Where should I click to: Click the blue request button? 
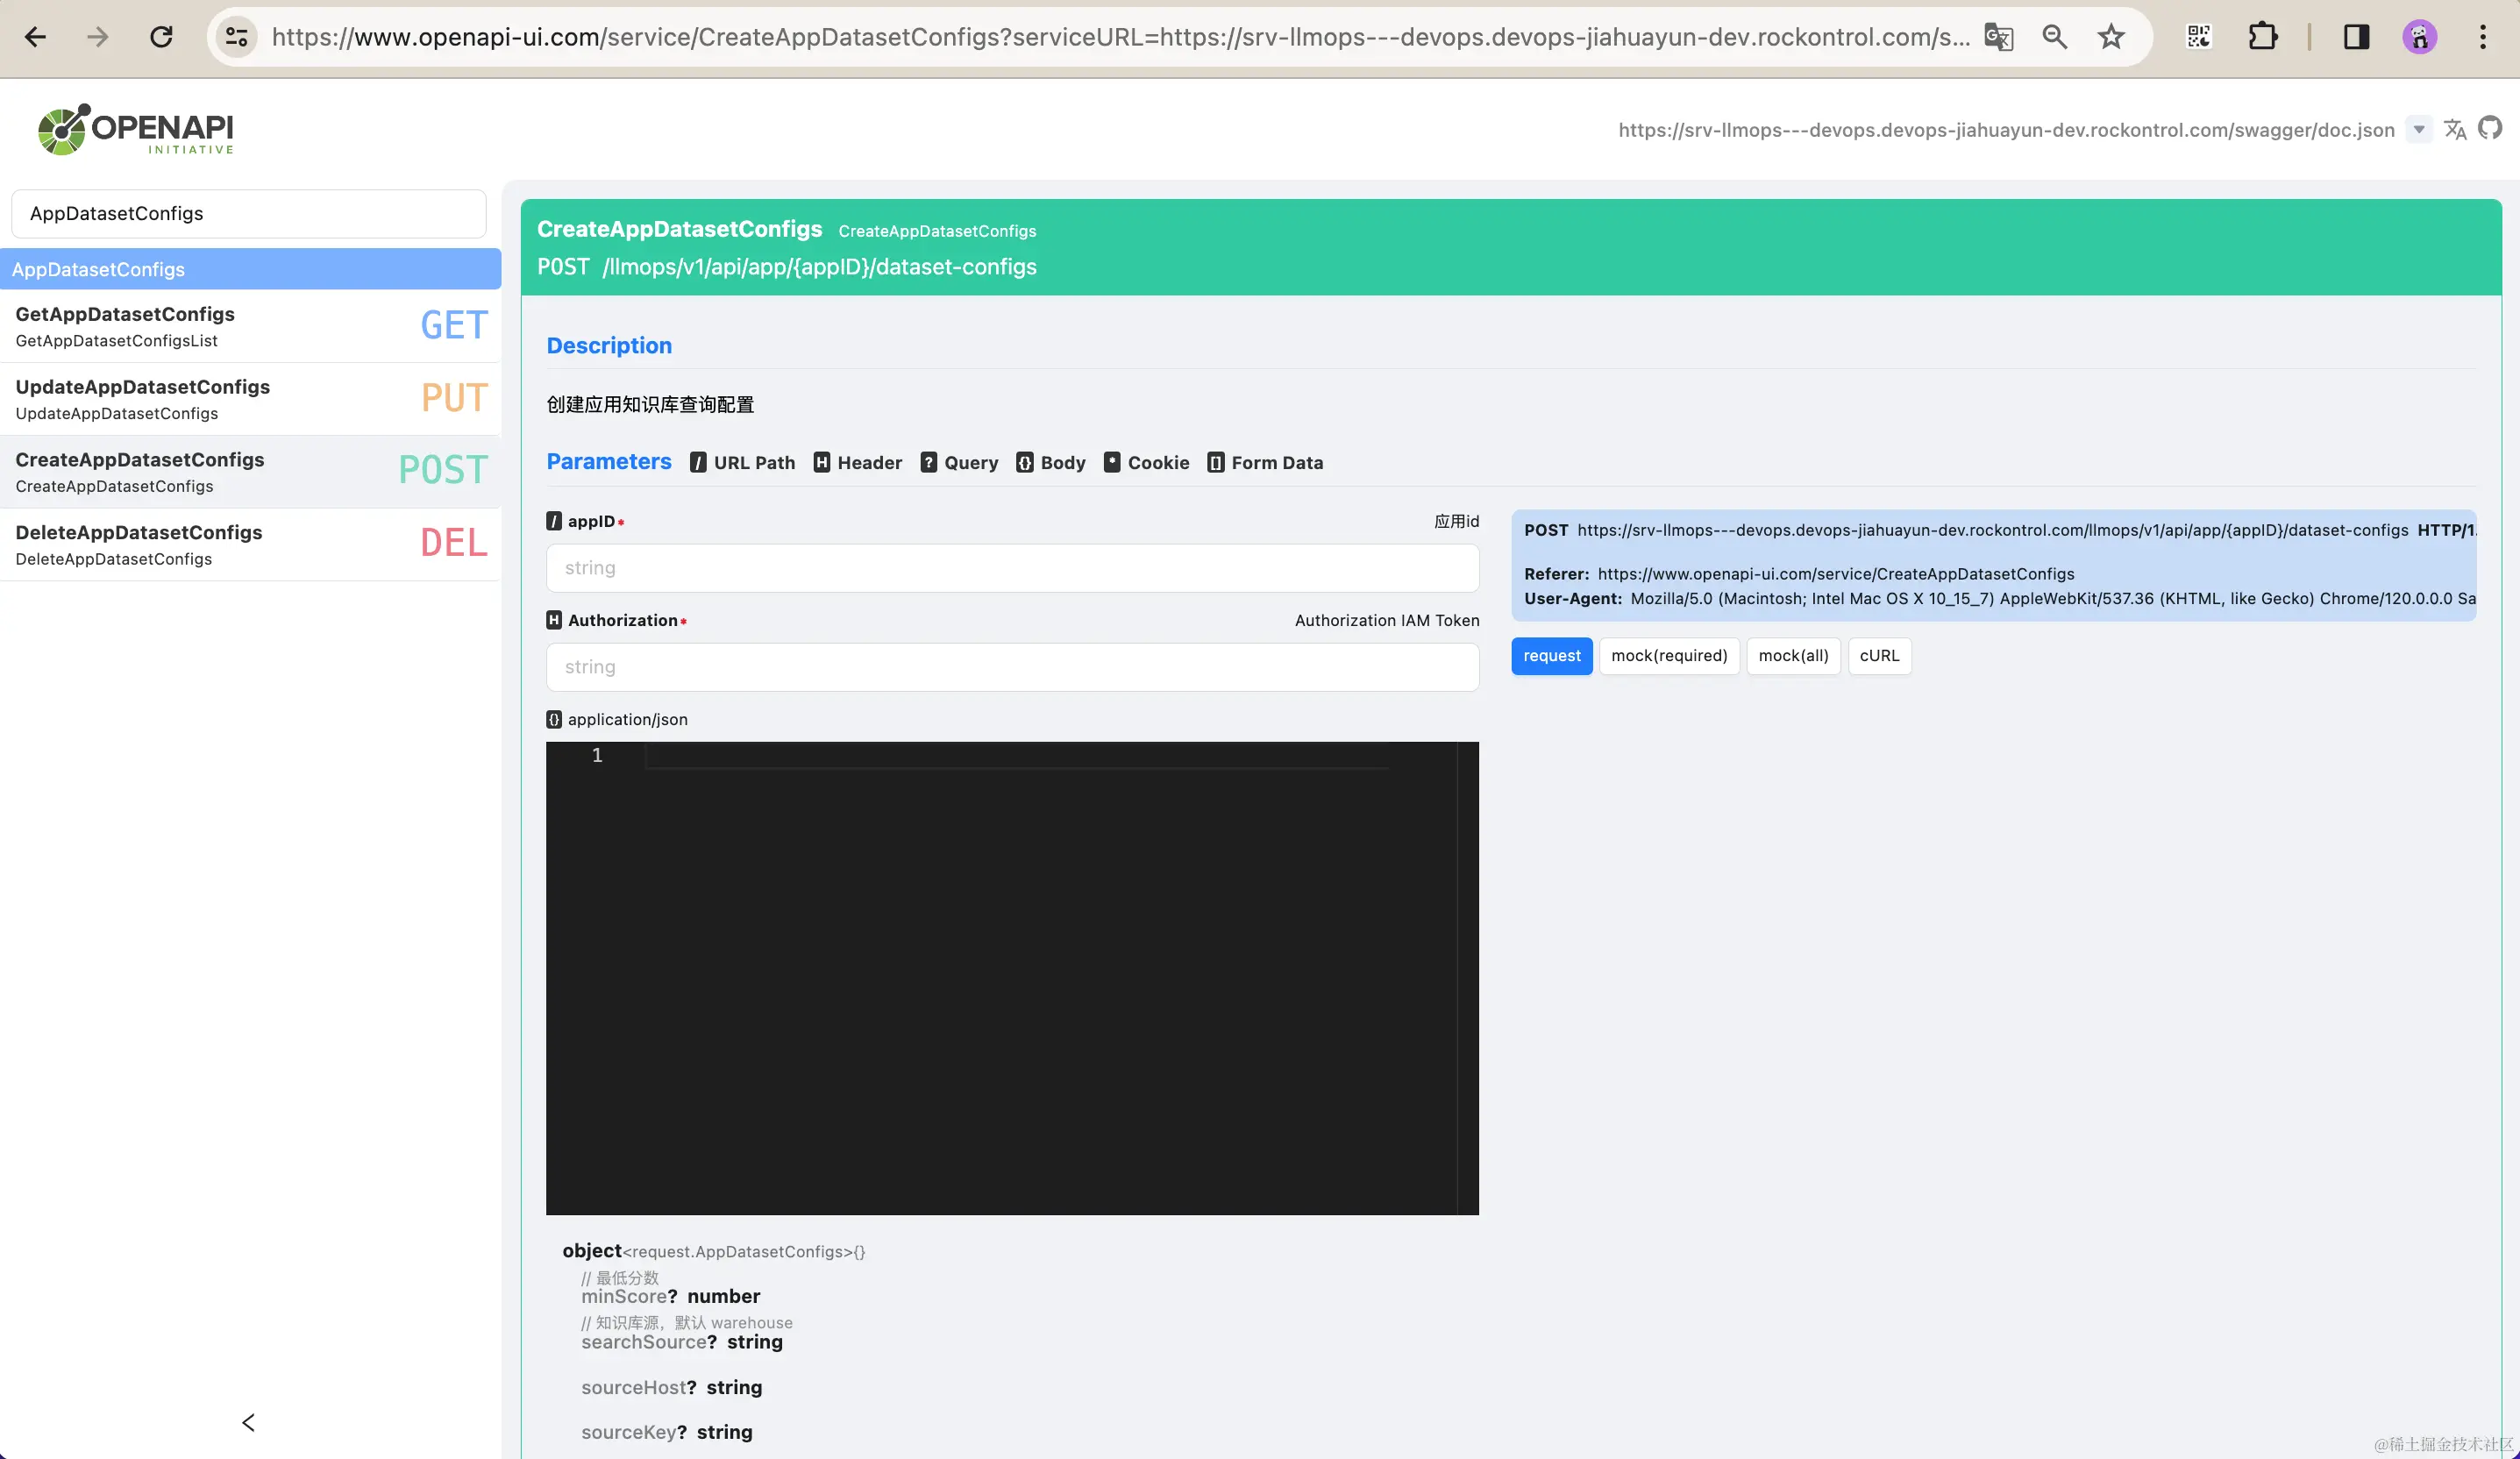click(x=1551, y=656)
